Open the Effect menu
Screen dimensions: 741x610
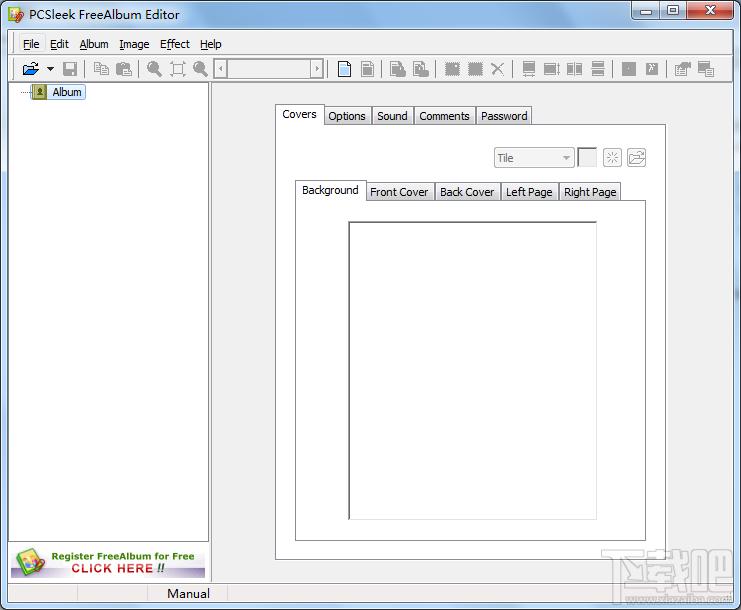pyautogui.click(x=174, y=44)
